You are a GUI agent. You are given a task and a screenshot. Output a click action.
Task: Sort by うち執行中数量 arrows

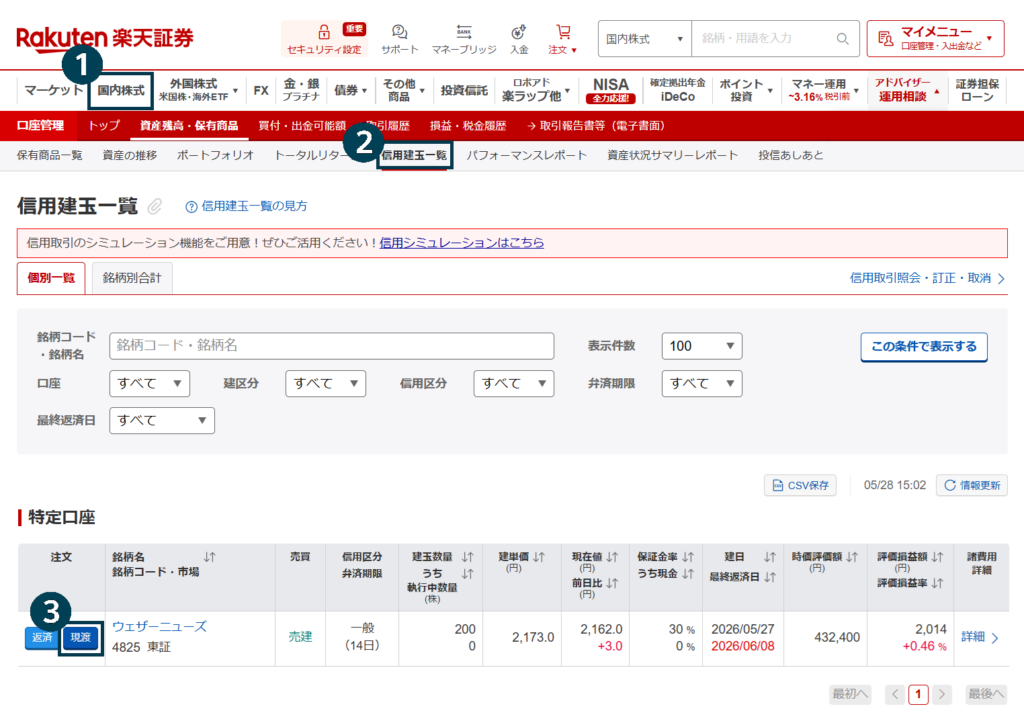pos(468,574)
